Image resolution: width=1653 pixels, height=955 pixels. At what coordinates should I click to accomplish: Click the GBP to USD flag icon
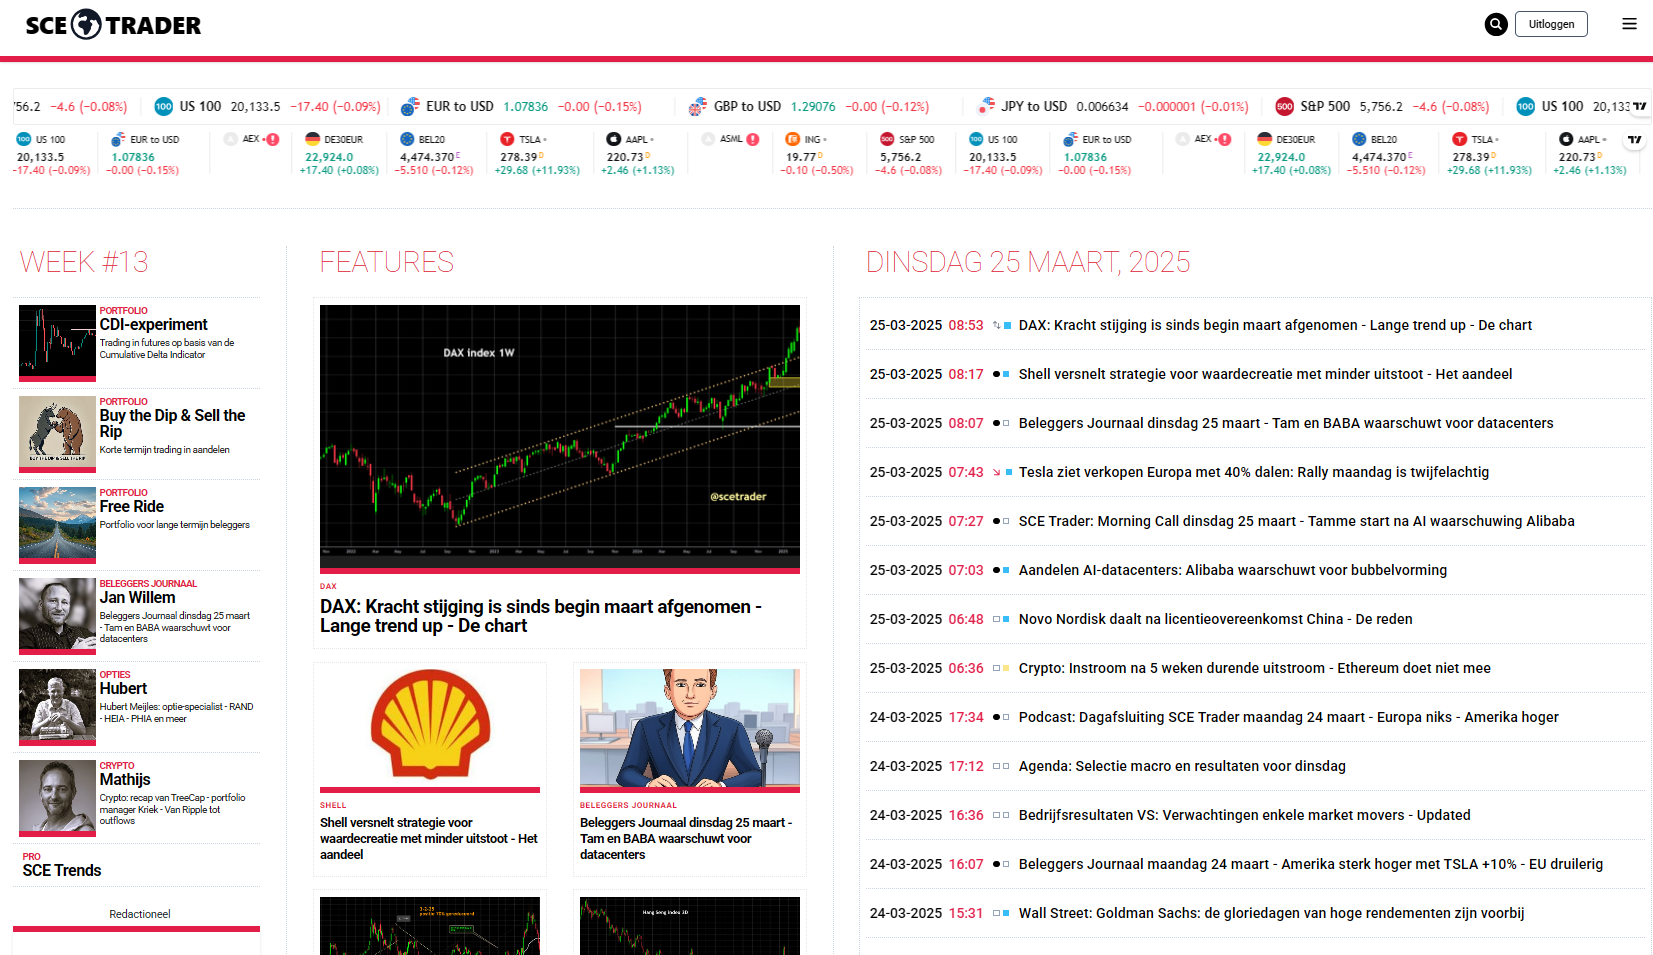pos(697,106)
